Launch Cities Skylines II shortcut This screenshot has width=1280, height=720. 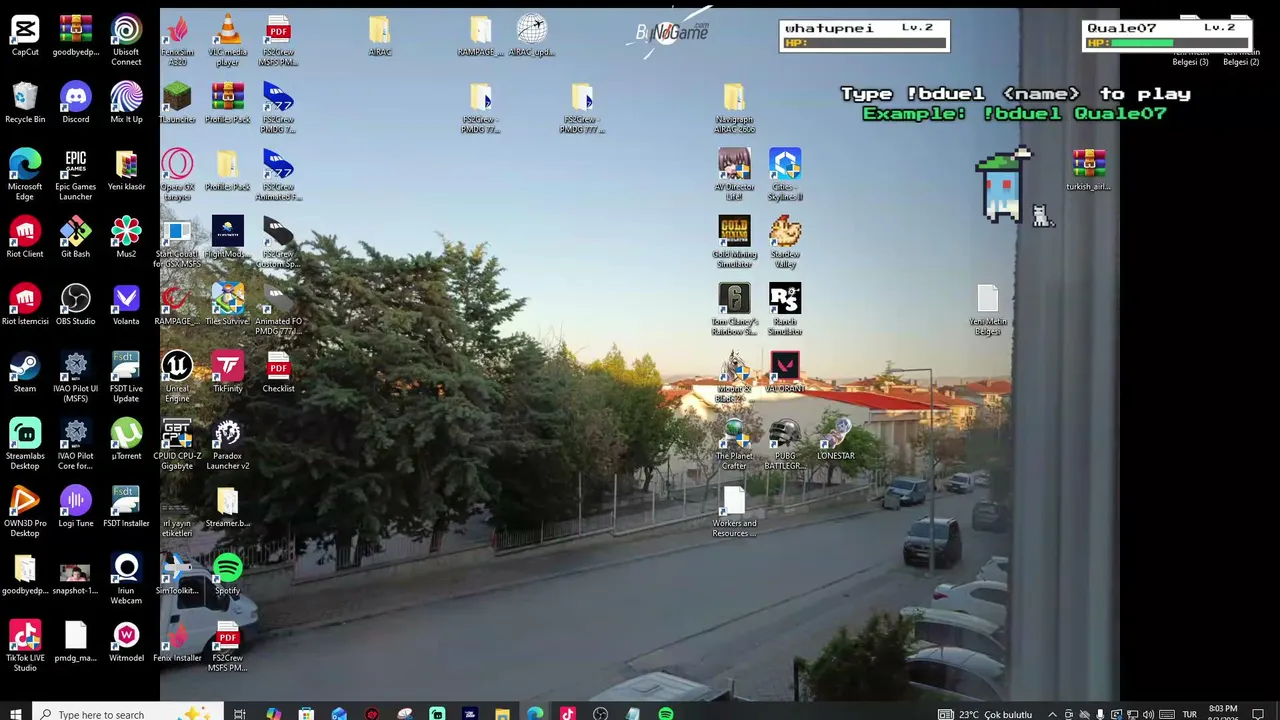pos(785,175)
